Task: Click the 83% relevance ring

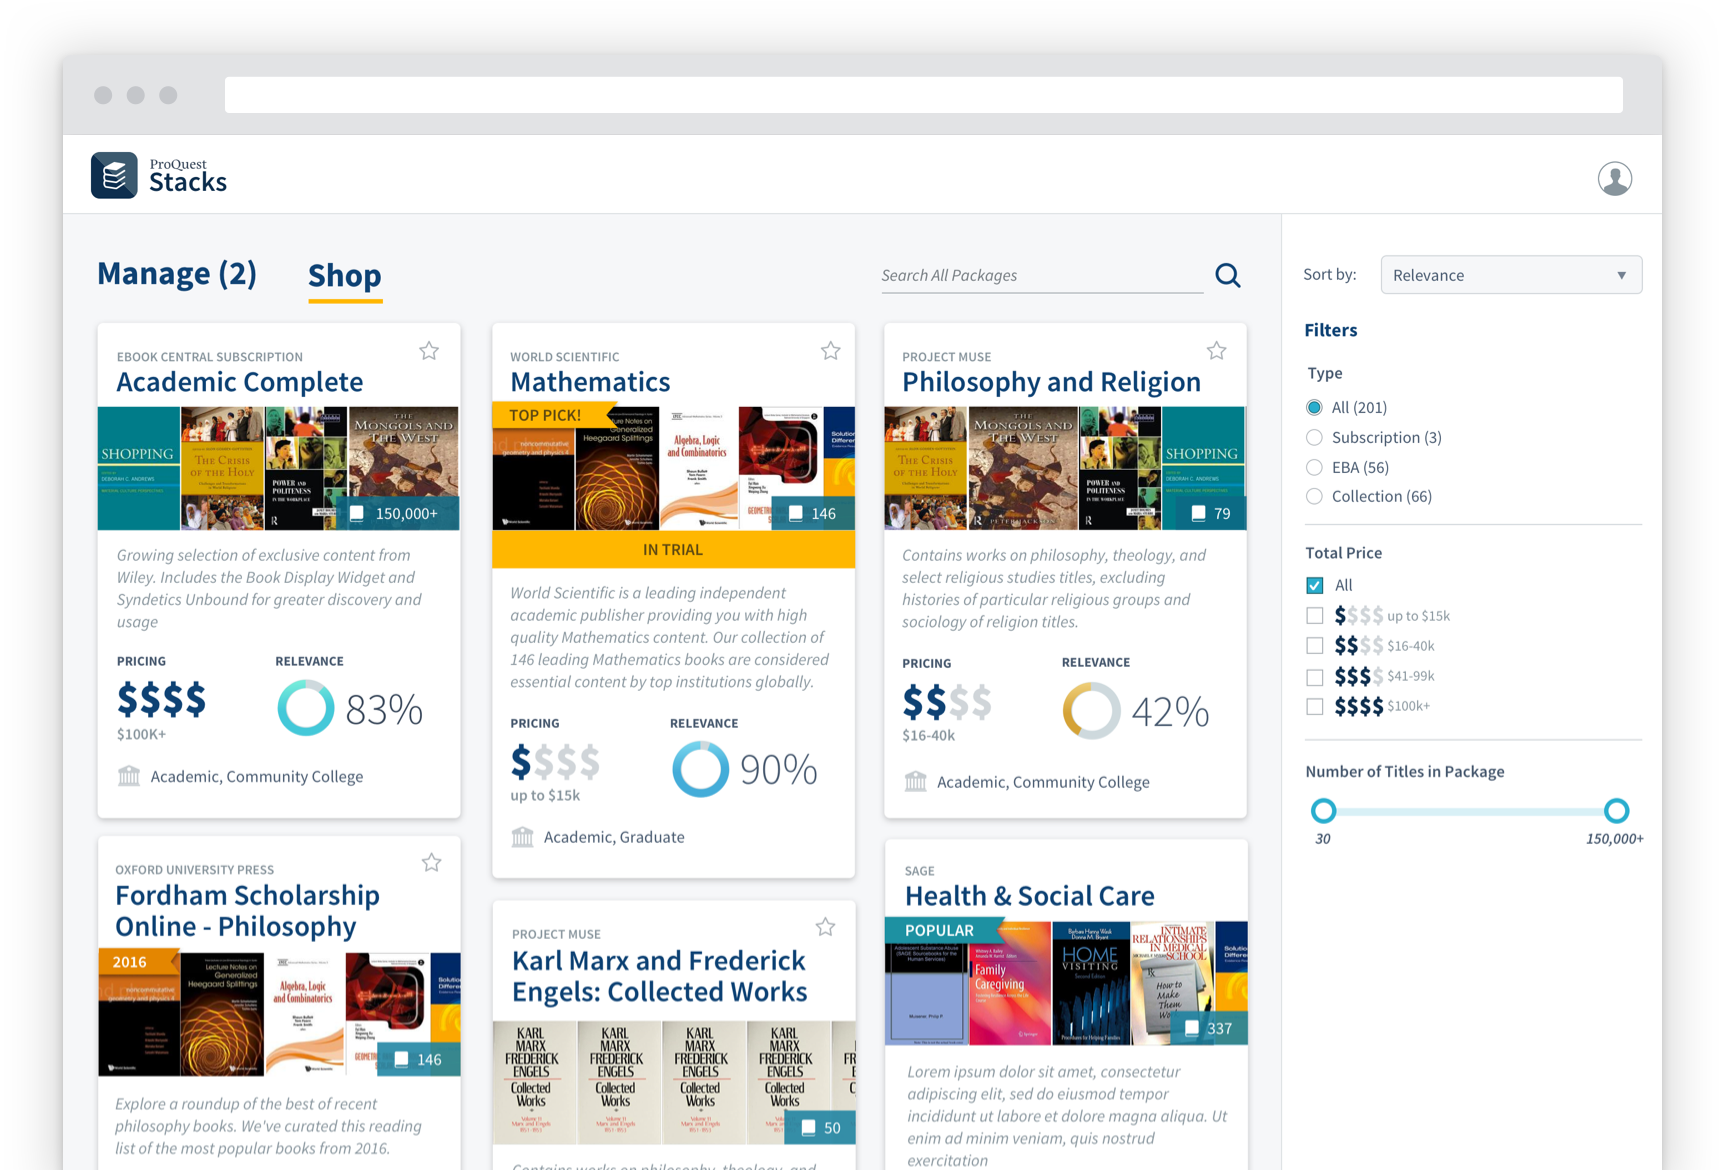Action: click(x=305, y=708)
